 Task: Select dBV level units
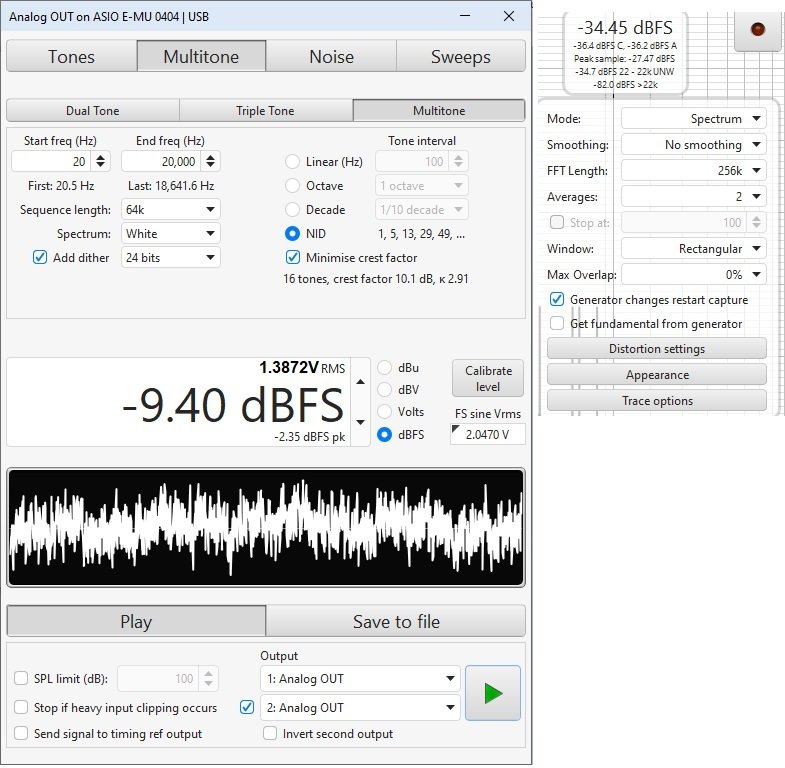click(384, 390)
